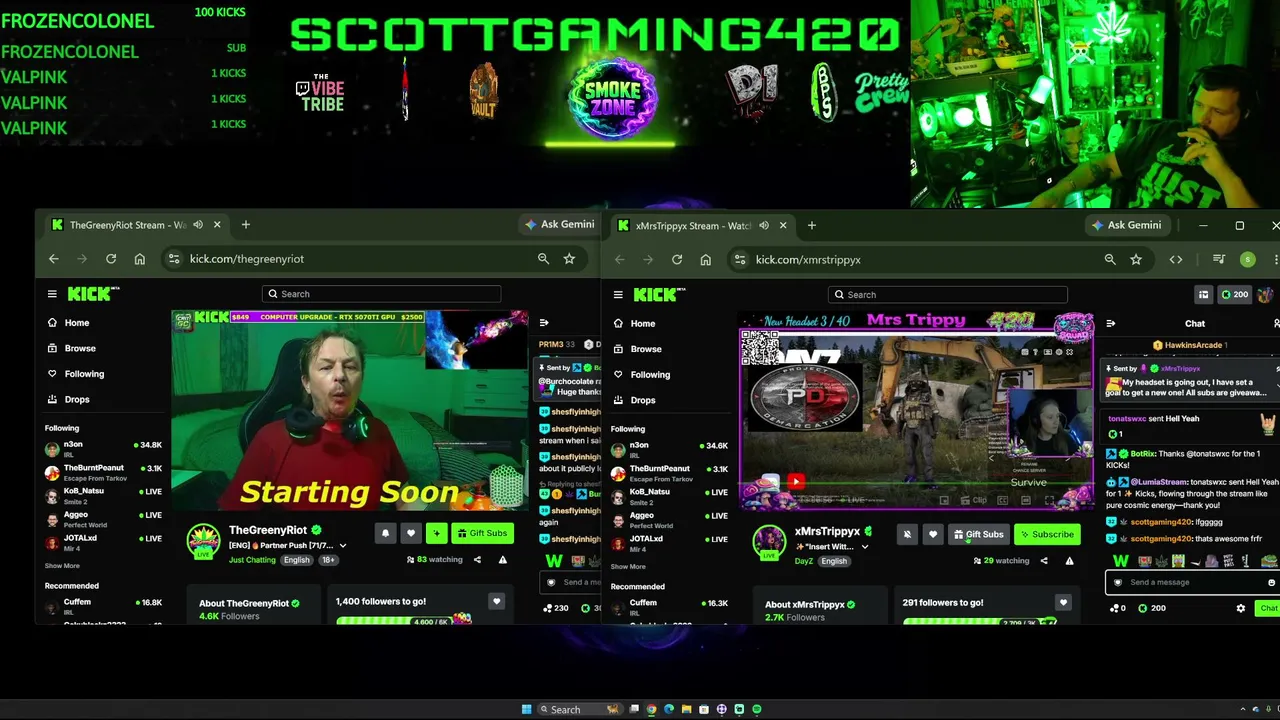Viewport: 1280px width, 720px height.
Task: Open the code brackets icon in xMrsTrippyx browser toolbar
Action: click(1176, 260)
